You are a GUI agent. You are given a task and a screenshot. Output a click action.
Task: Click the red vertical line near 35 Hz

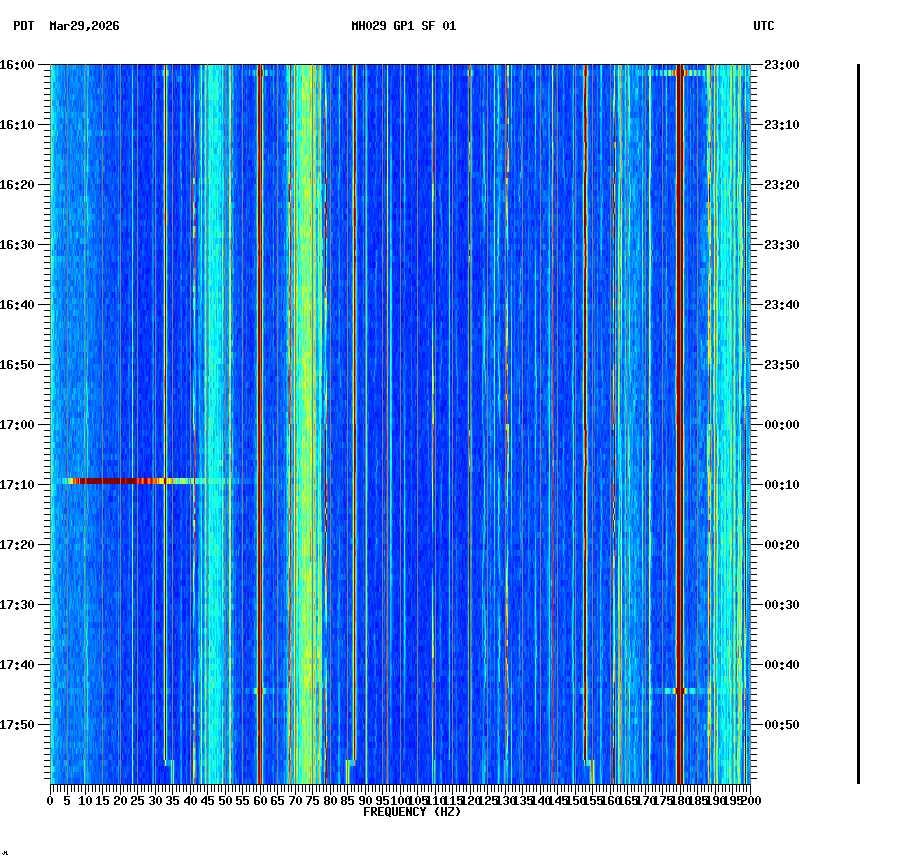pos(165,400)
